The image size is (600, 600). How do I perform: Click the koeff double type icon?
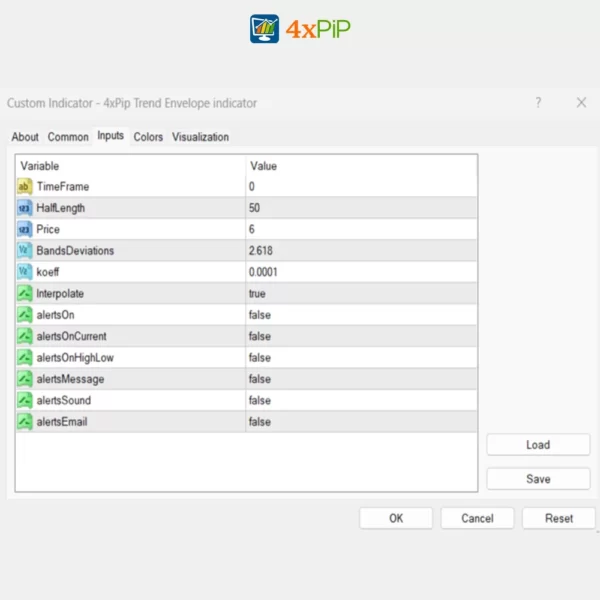(x=25, y=272)
